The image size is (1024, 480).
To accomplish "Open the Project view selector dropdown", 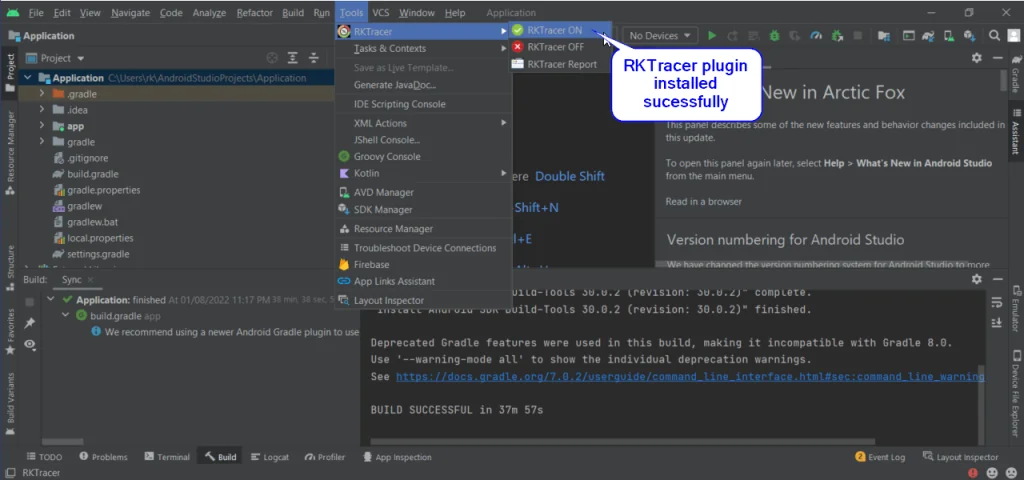I will pyautogui.click(x=55, y=58).
